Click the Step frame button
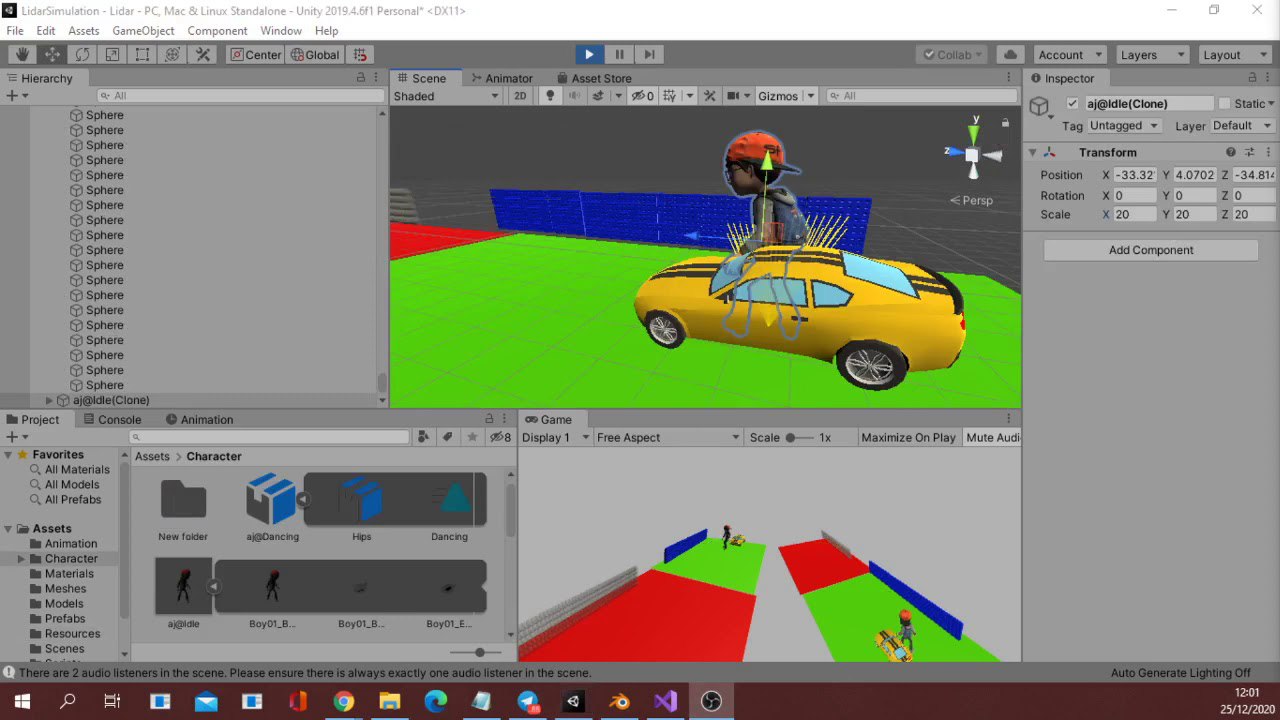Screen dimensions: 1280x720 pyautogui.click(x=649, y=55)
